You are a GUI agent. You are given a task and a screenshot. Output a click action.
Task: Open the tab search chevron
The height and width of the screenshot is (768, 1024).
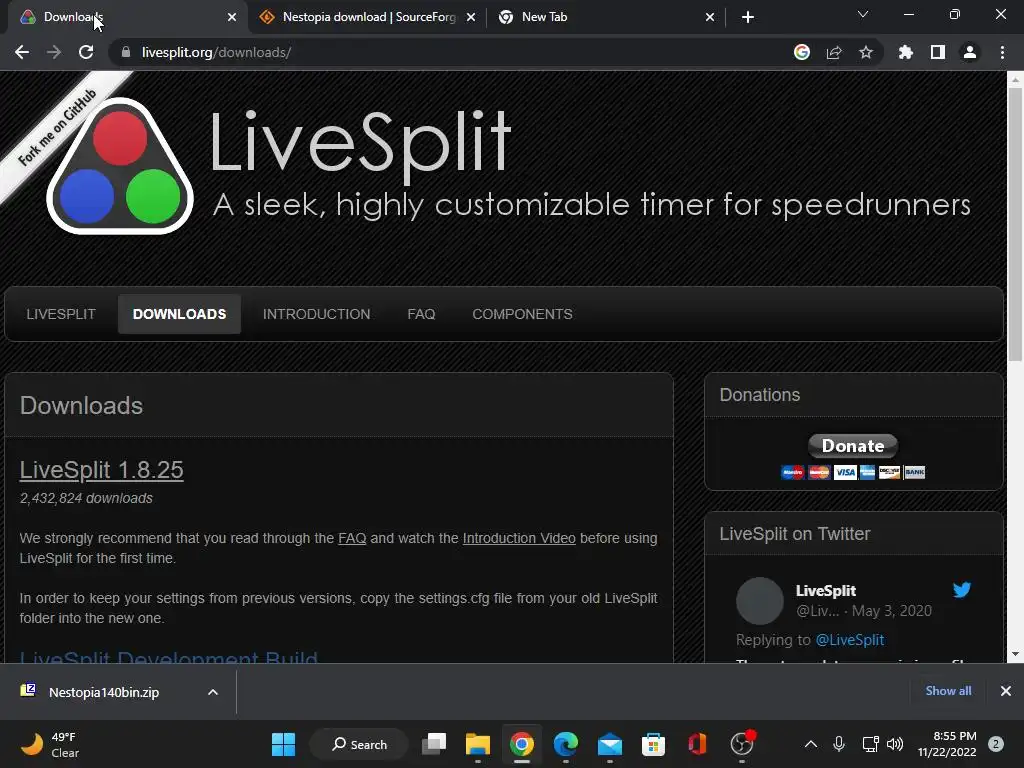(x=863, y=14)
